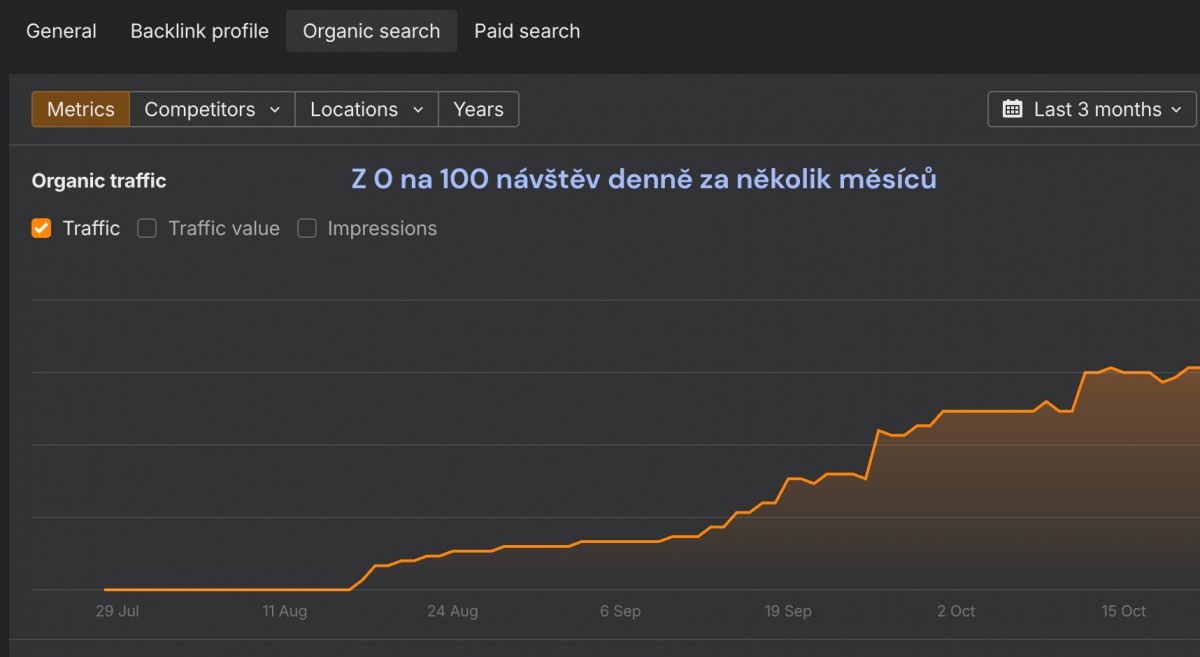This screenshot has width=1200, height=657.
Task: Click the Locations chevron arrow
Action: coord(418,109)
